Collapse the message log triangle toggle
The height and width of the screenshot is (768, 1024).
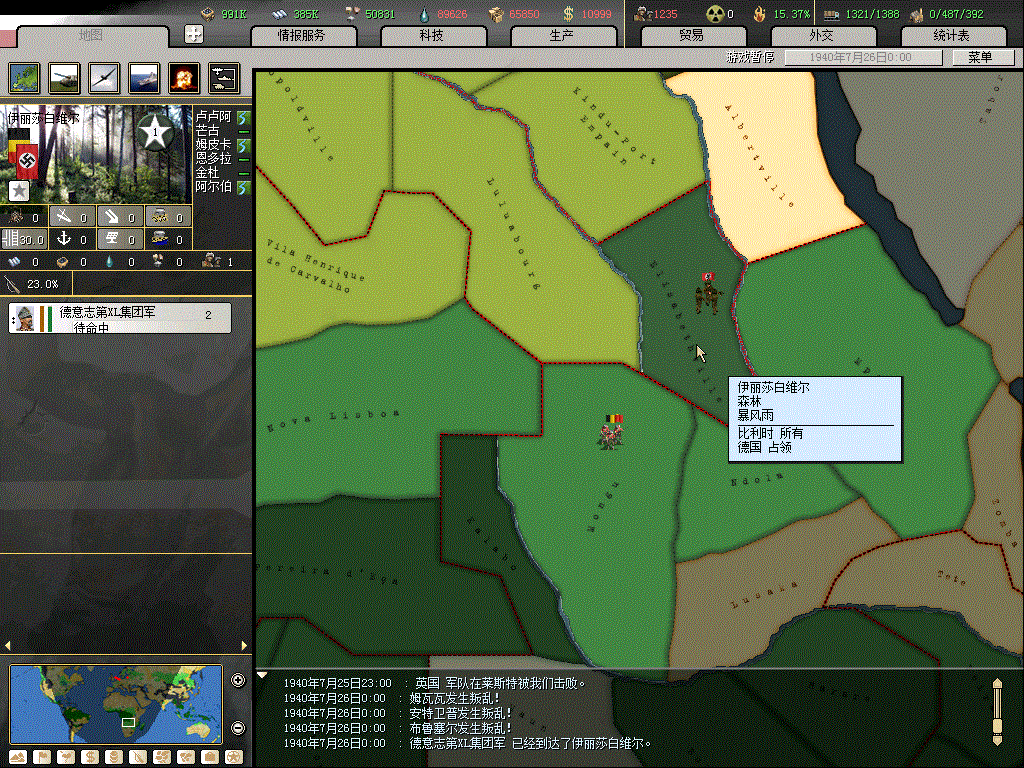[262, 675]
